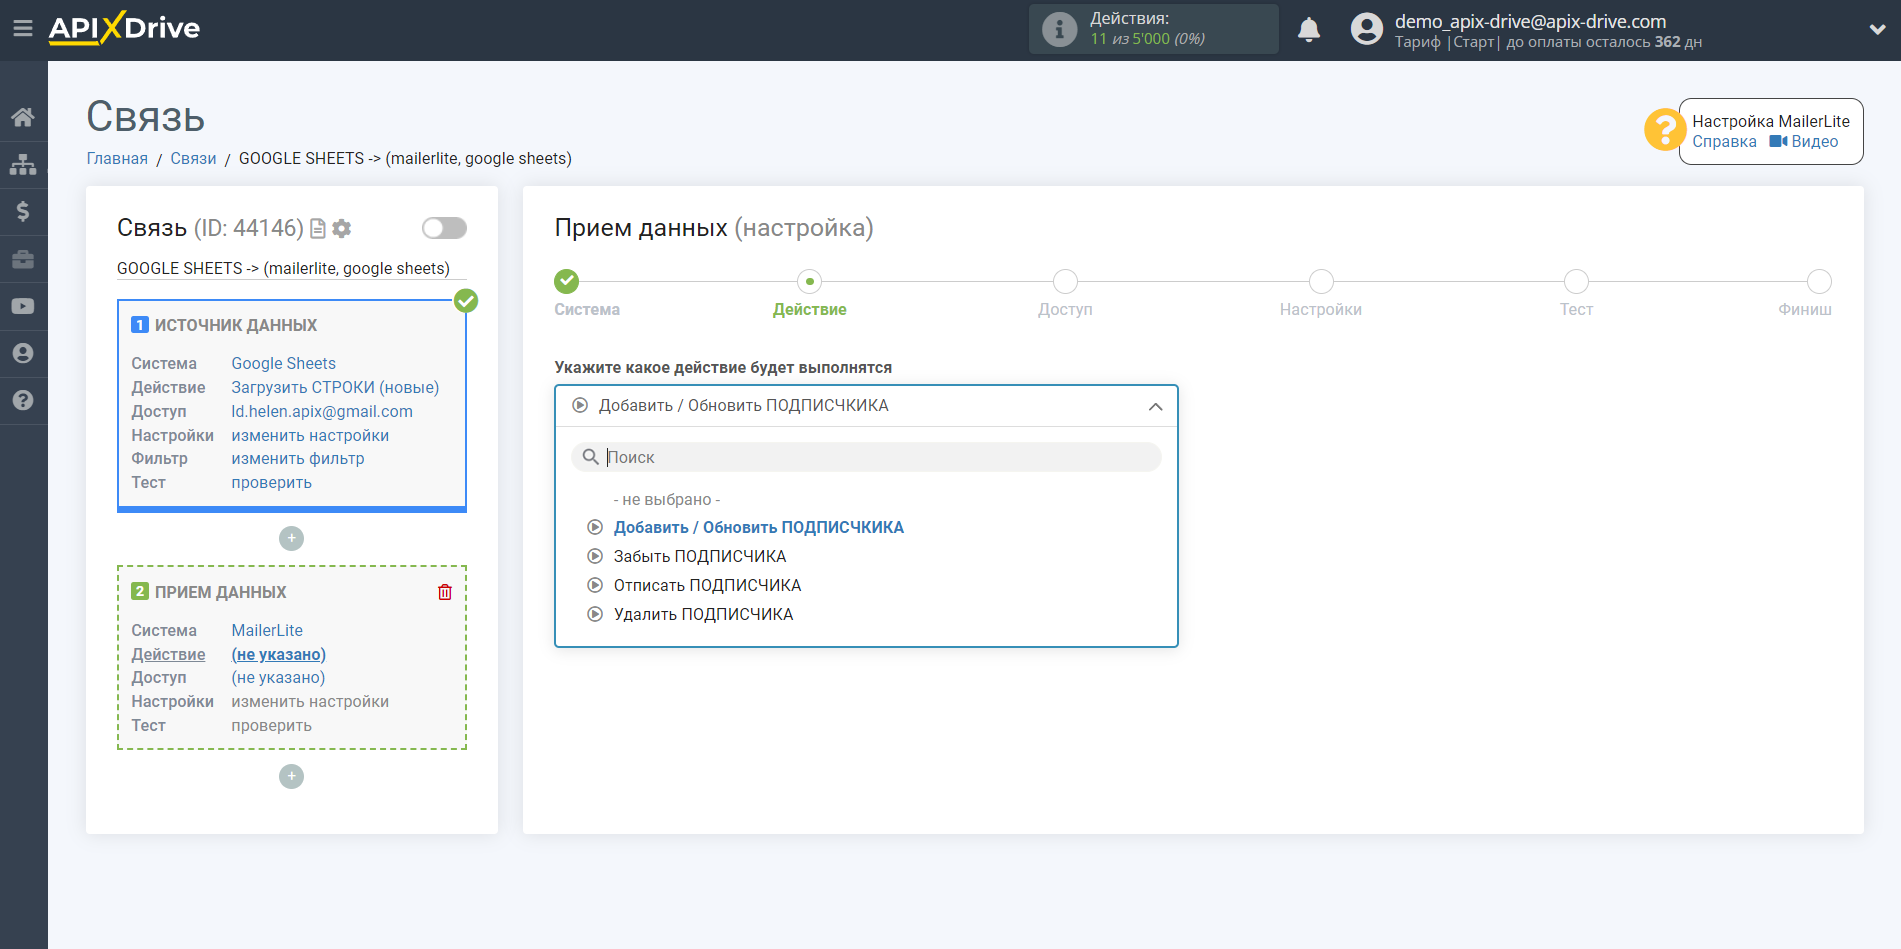Go to Главная breadcrumb
The height and width of the screenshot is (949, 1901).
click(117, 159)
